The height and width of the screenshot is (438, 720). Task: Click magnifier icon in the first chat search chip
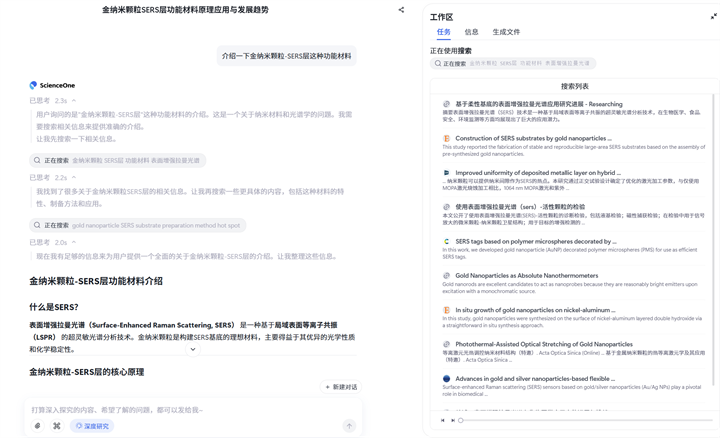coord(37,160)
